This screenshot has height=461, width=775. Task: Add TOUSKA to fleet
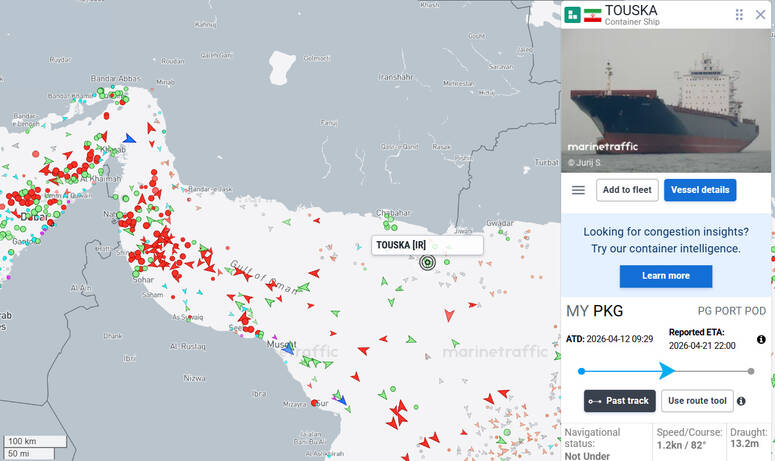[x=627, y=190]
